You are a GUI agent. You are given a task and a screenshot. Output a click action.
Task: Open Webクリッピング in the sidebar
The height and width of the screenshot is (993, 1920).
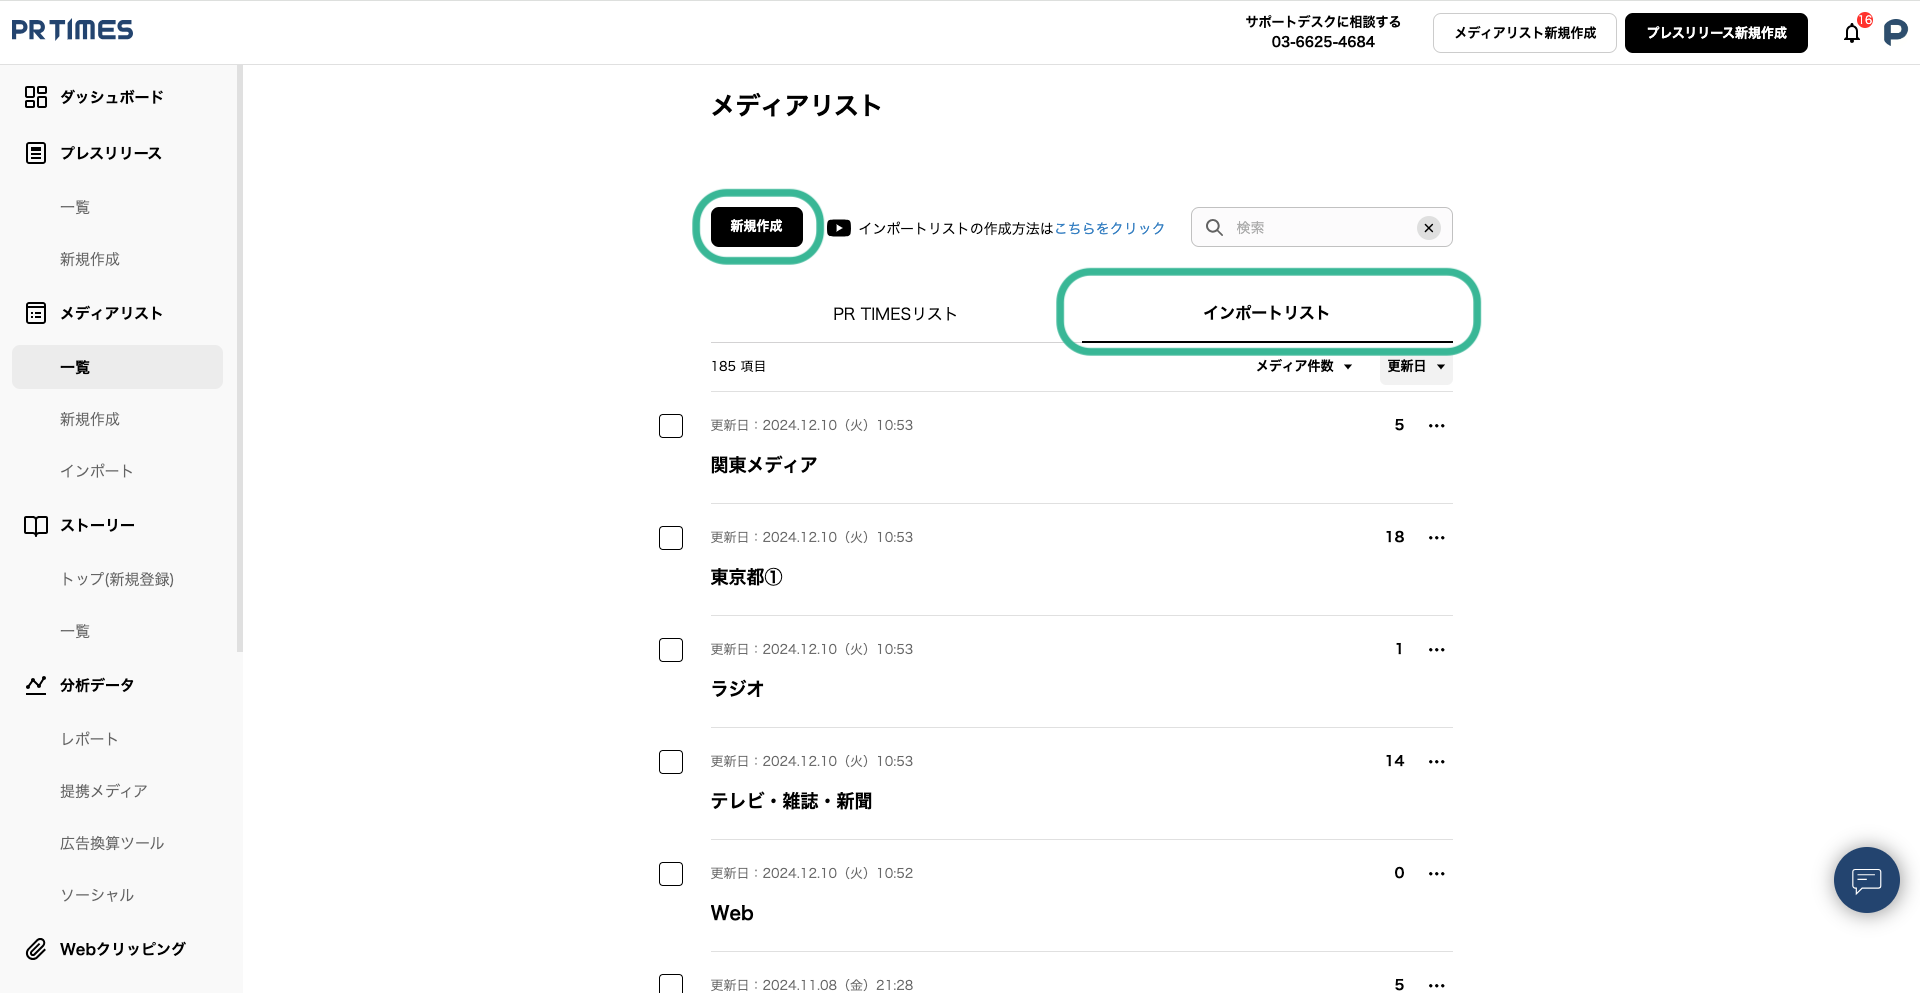[x=122, y=949]
